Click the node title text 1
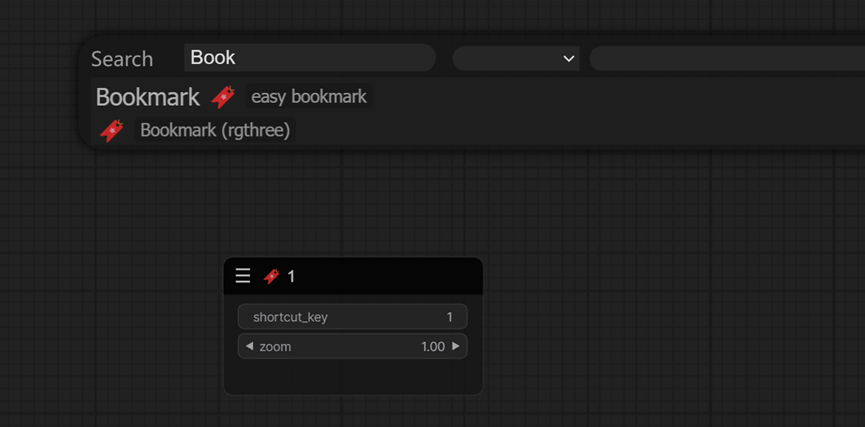This screenshot has width=865, height=427. click(x=291, y=276)
